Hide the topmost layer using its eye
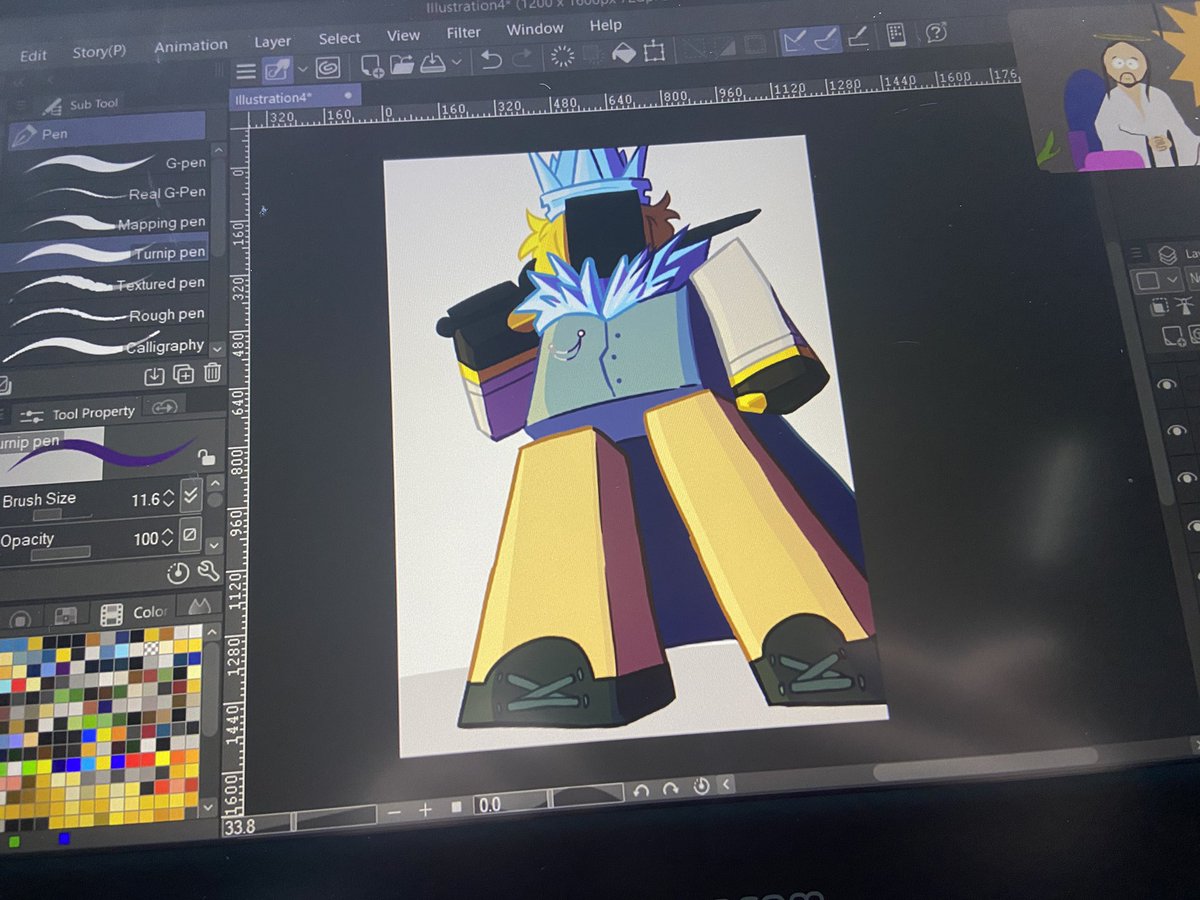The image size is (1200, 900). 1165,383
